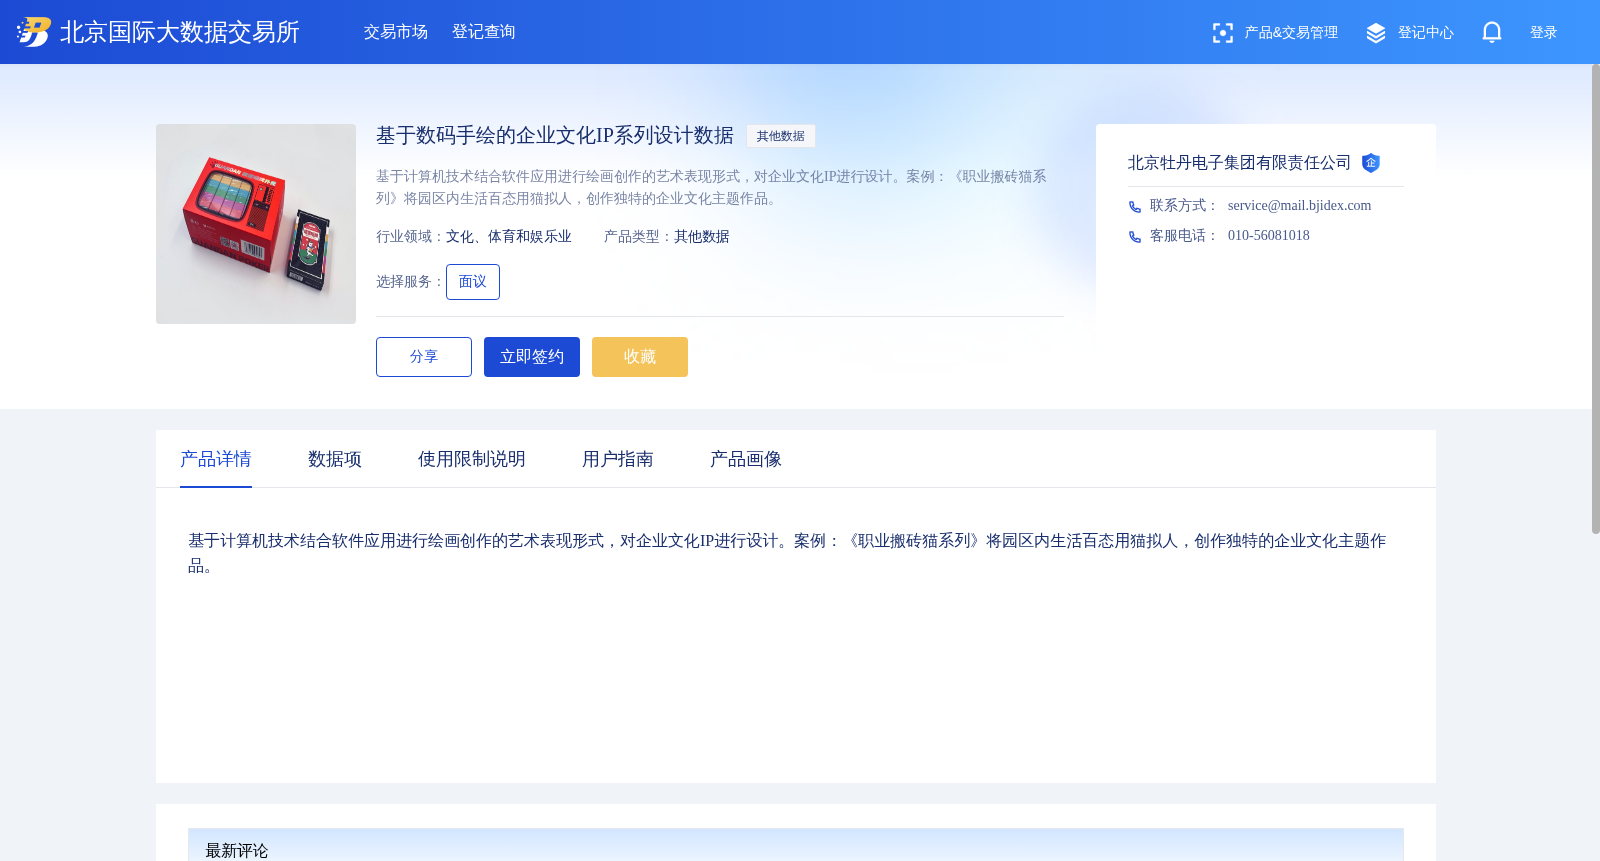This screenshot has width=1600, height=861.
Task: Click company name 北京牡丹电子集团有限责任公司
Action: (1240, 163)
